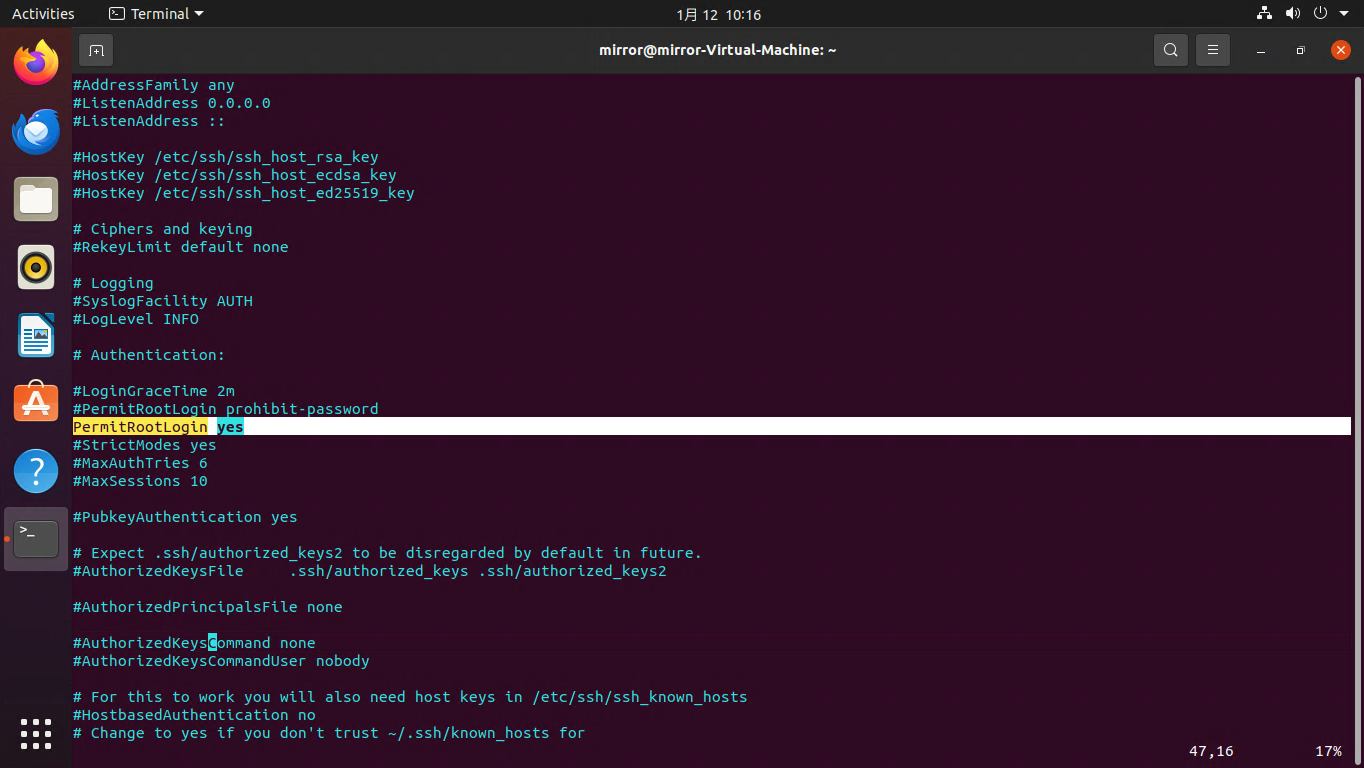The width and height of the screenshot is (1364, 768).
Task: Click the '# Authentication:' comment
Action: pyautogui.click(x=149, y=355)
